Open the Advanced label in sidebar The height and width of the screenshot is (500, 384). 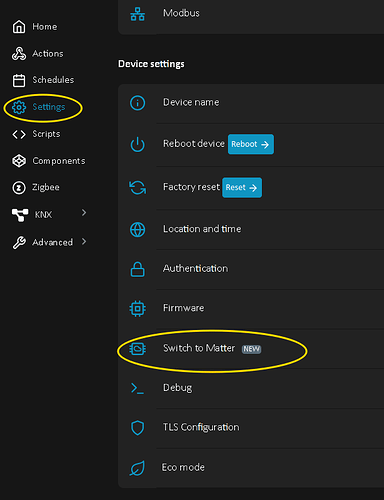point(52,242)
